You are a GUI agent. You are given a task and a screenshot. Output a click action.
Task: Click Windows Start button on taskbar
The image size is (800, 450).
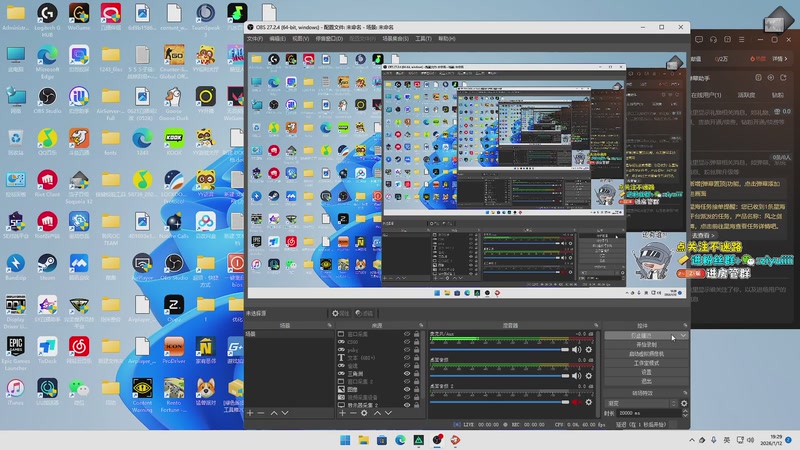346,440
